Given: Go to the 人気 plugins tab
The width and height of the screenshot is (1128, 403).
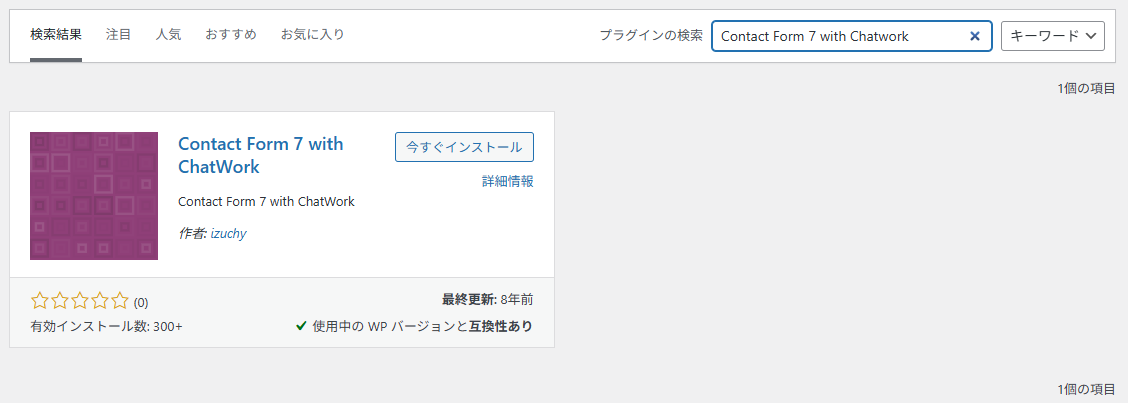Looking at the screenshot, I should pyautogui.click(x=168, y=35).
